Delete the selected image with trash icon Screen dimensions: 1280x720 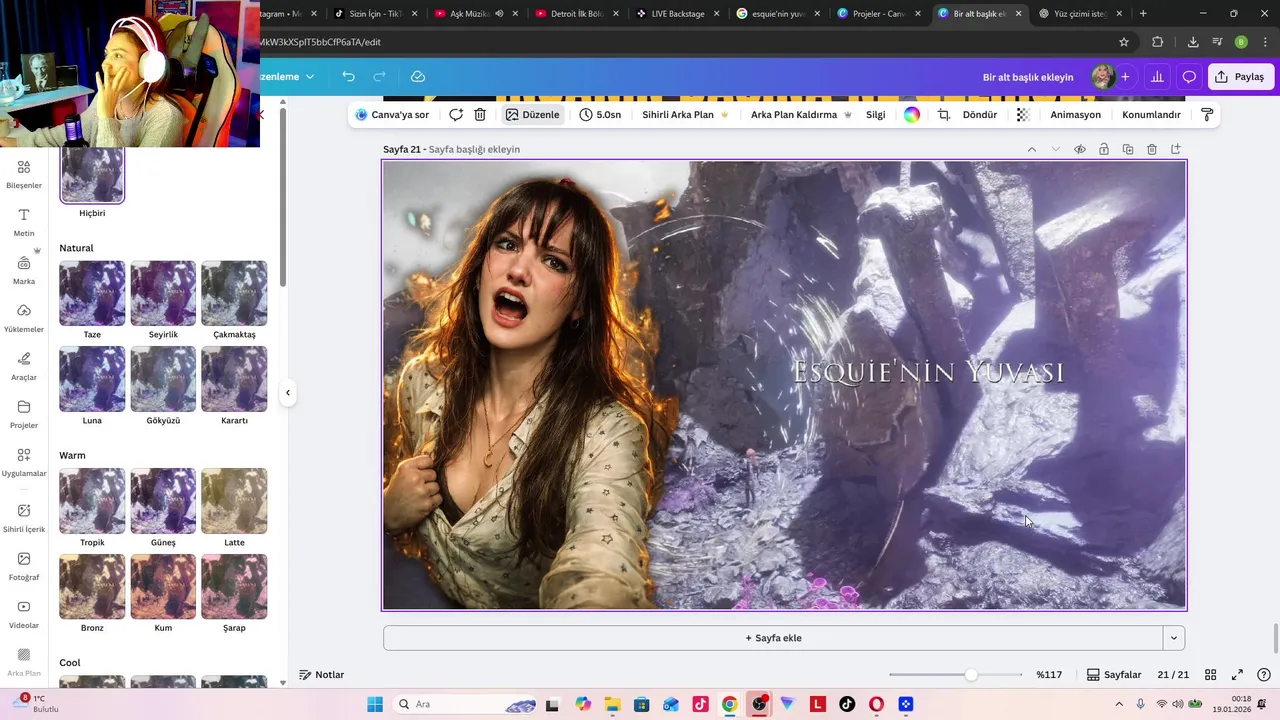coord(480,115)
